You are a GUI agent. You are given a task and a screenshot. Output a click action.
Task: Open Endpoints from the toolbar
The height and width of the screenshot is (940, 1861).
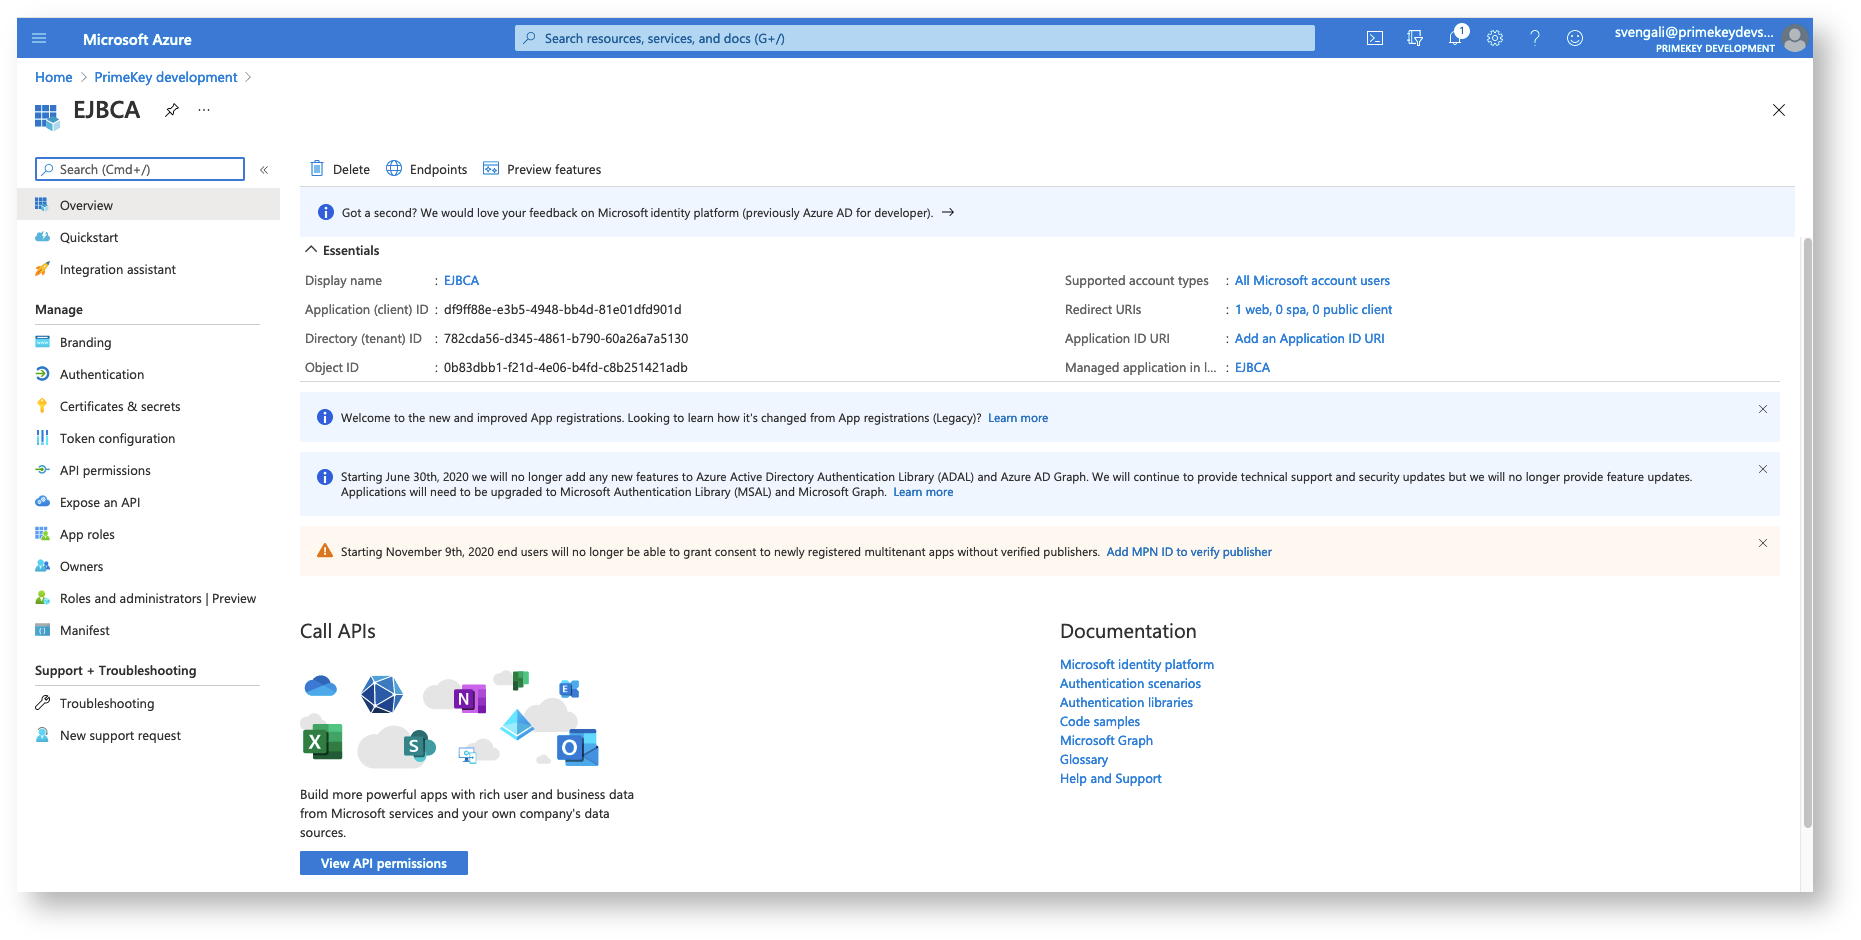point(425,169)
